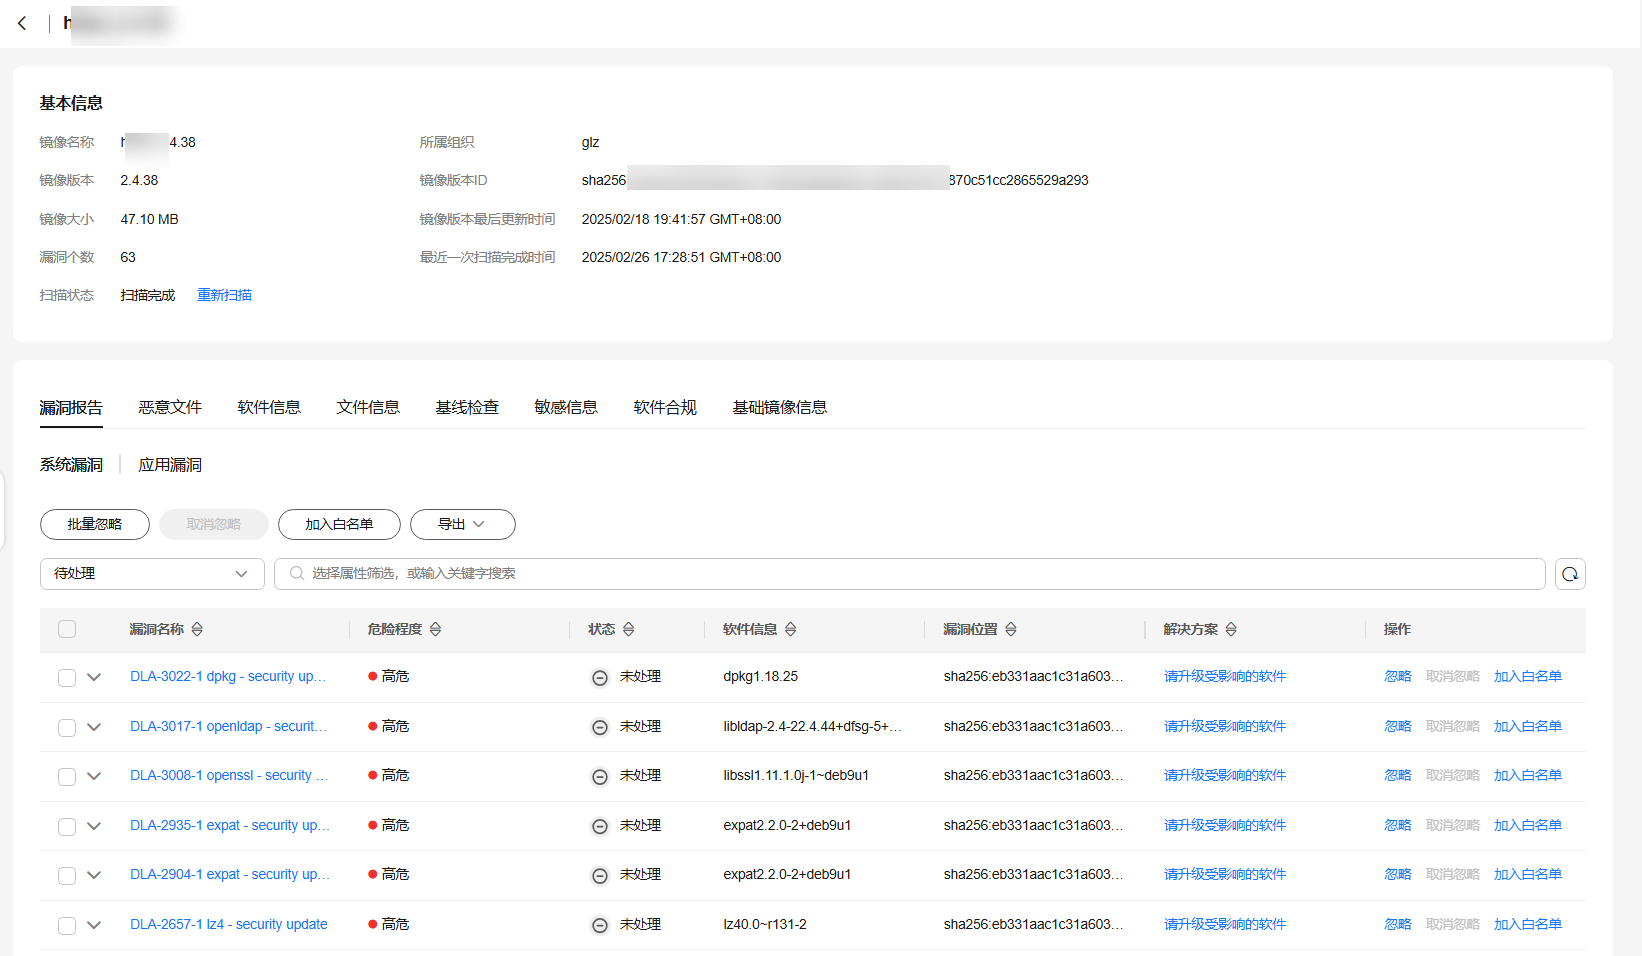Screen dimensions: 1642x956
Task: Open DLA-3022-1 dpkg vulnerability link
Action: pos(228,677)
